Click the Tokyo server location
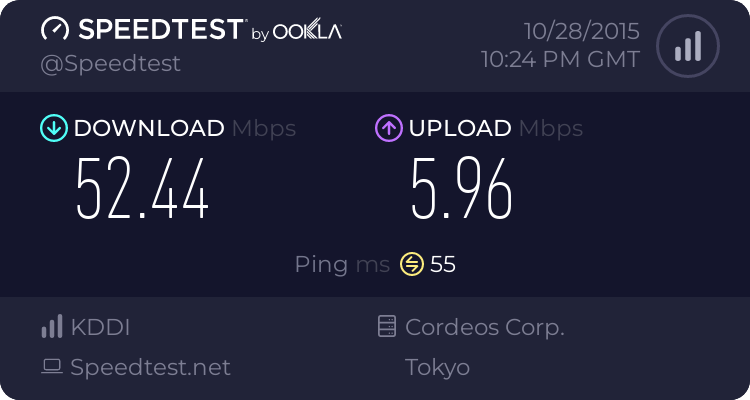Viewport: 750px width, 400px height. click(x=437, y=367)
